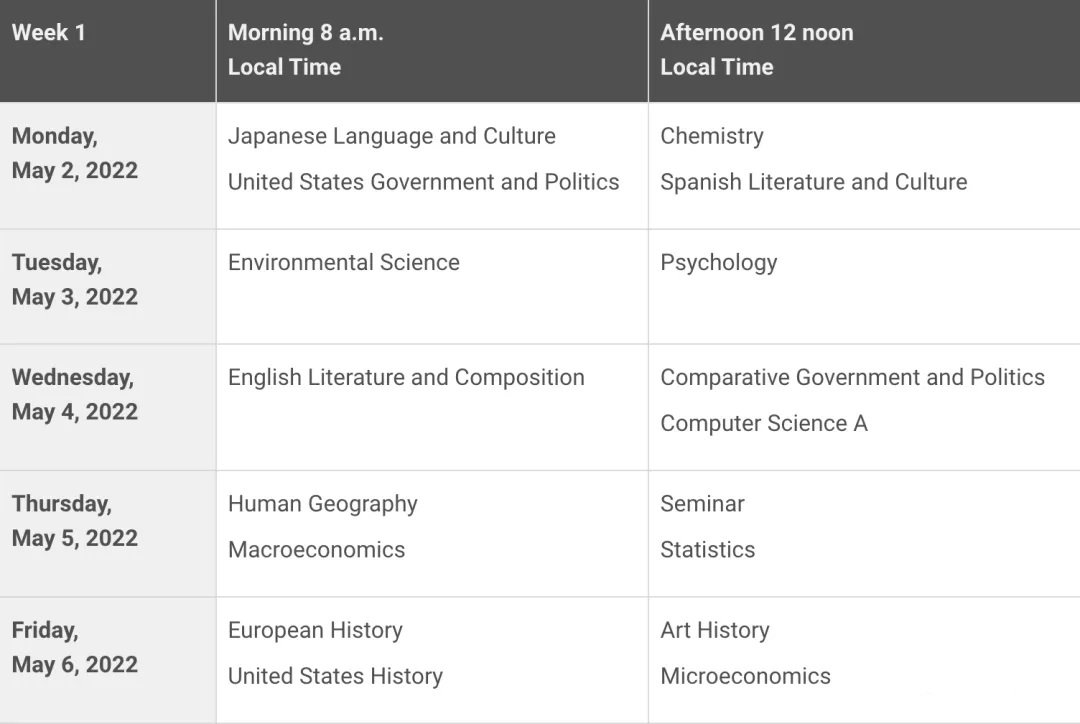The height and width of the screenshot is (724, 1080).
Task: Click Thursday, May 5, 2022 row label
Action: coord(74,520)
